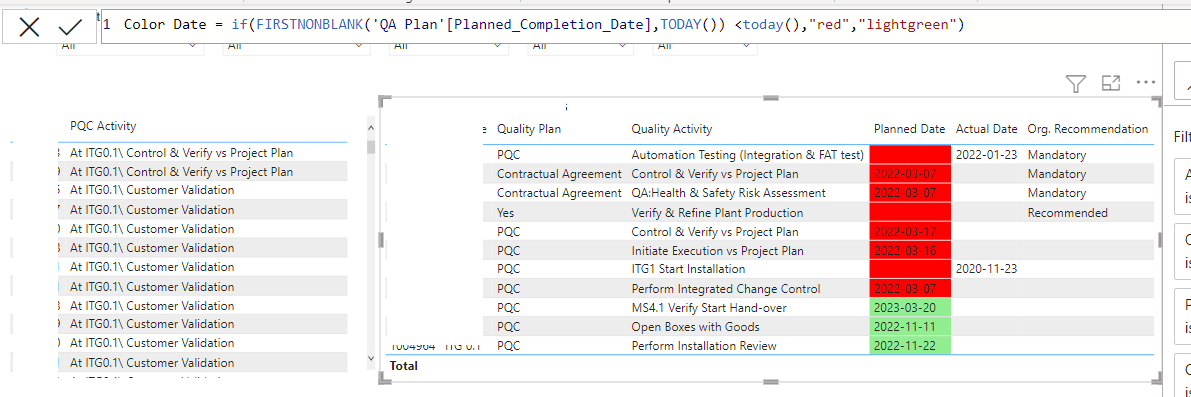The image size is (1191, 397).
Task: Sort by the Org. Recommendation column header
Action: [1088, 129]
